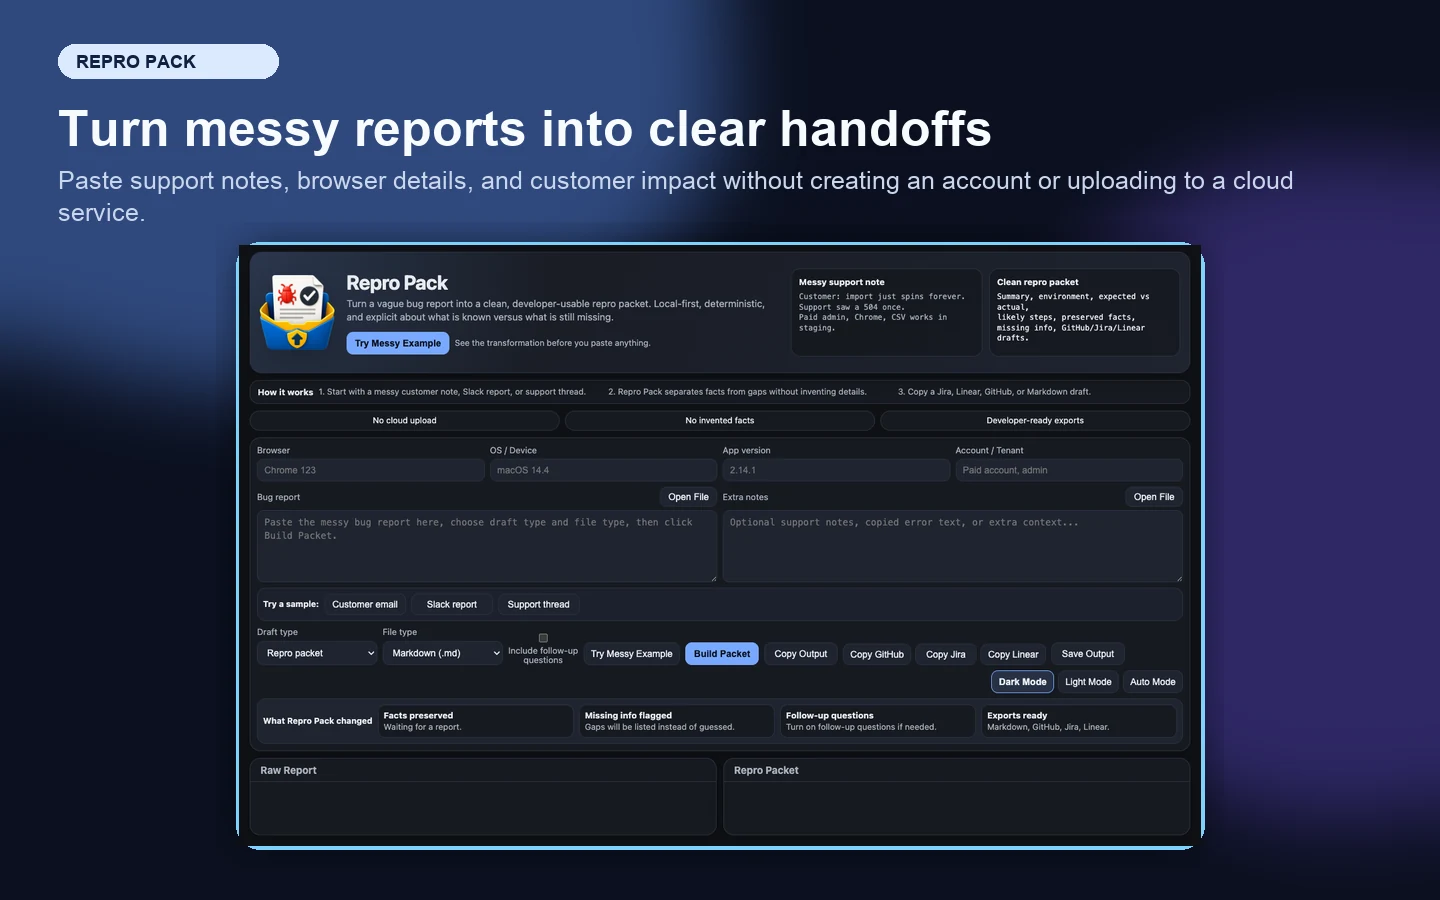The height and width of the screenshot is (900, 1440).
Task: Click Try Messy Example in header
Action: [398, 343]
